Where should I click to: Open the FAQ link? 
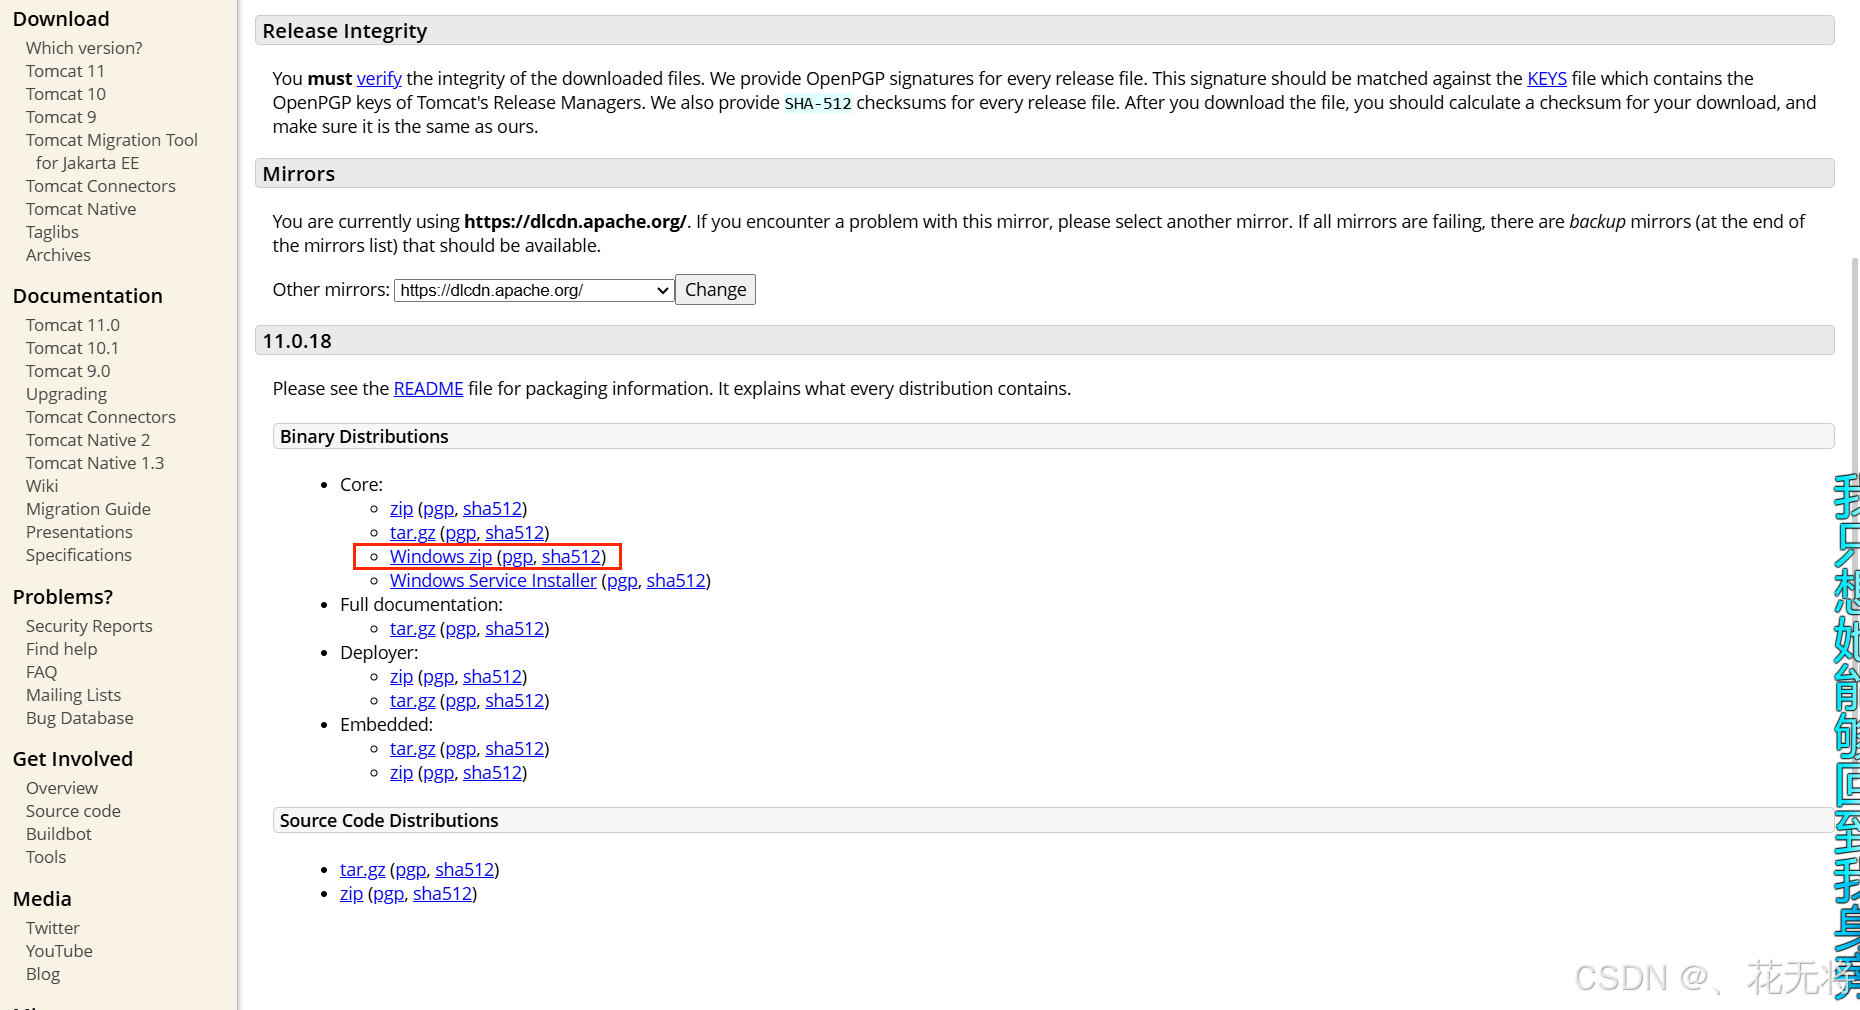(x=41, y=672)
